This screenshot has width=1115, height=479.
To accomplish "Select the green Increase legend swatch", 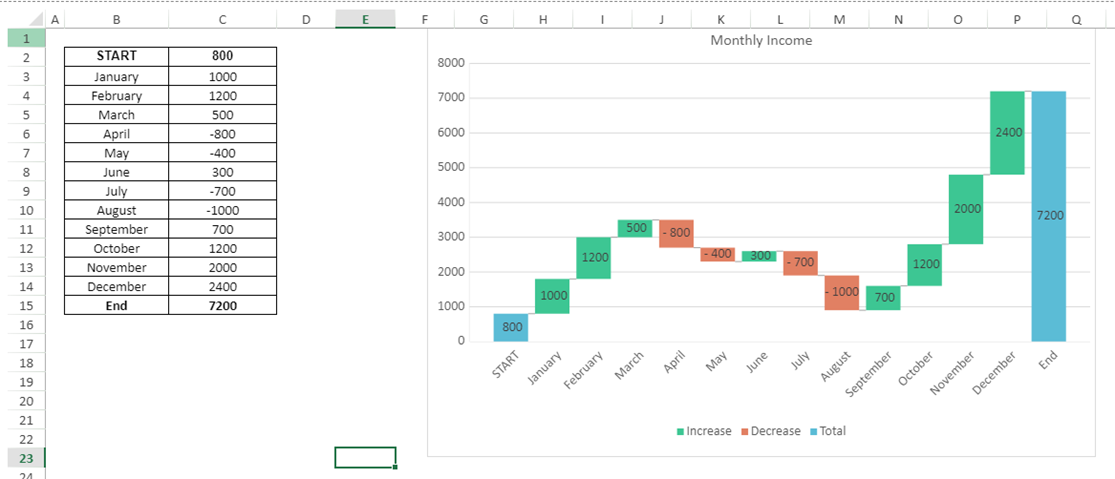I will (681, 431).
